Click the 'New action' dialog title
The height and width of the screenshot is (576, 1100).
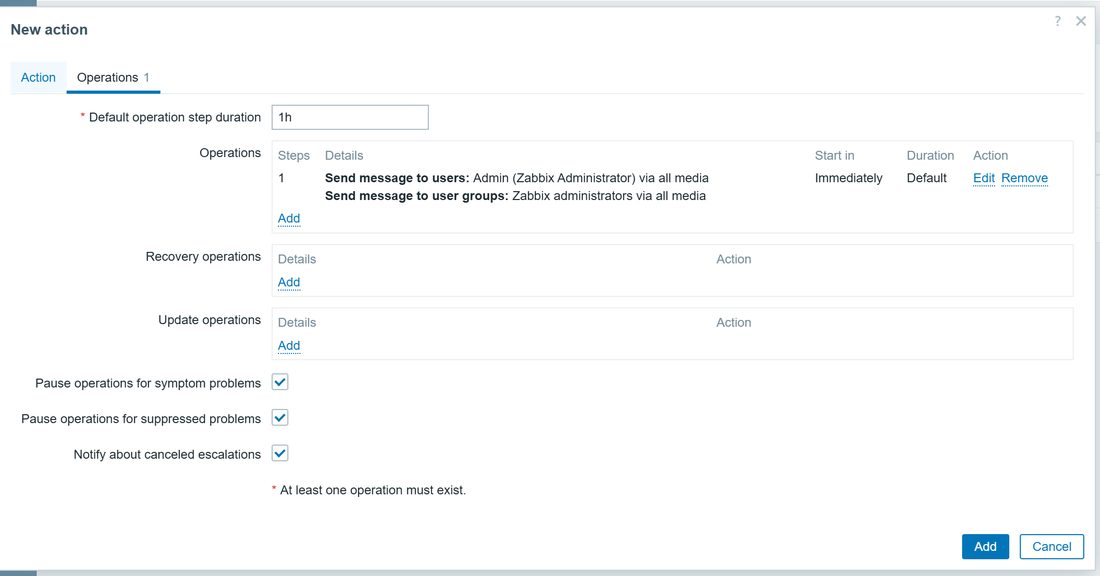pos(49,29)
